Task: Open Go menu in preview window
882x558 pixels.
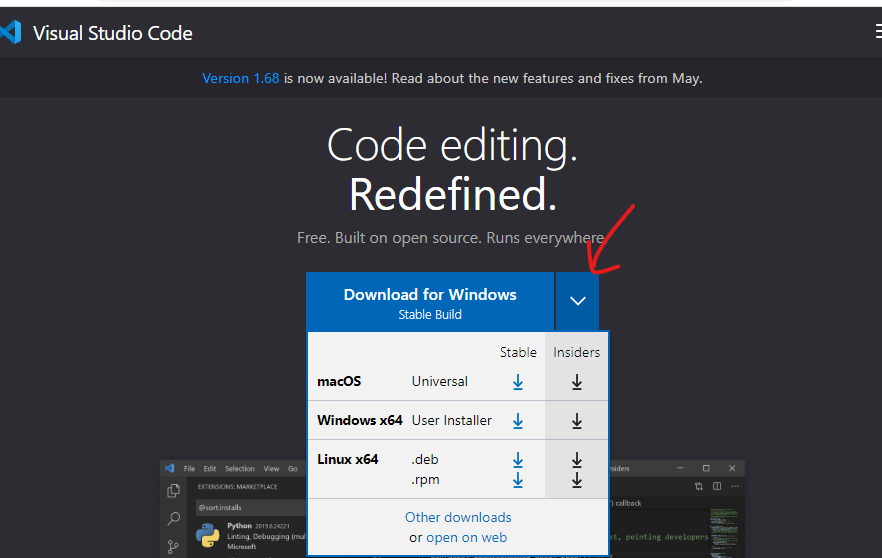Action: pyautogui.click(x=293, y=469)
